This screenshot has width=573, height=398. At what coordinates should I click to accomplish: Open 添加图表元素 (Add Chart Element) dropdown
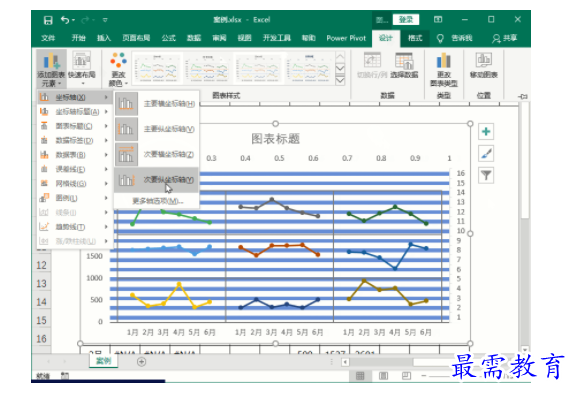[x=51, y=69]
